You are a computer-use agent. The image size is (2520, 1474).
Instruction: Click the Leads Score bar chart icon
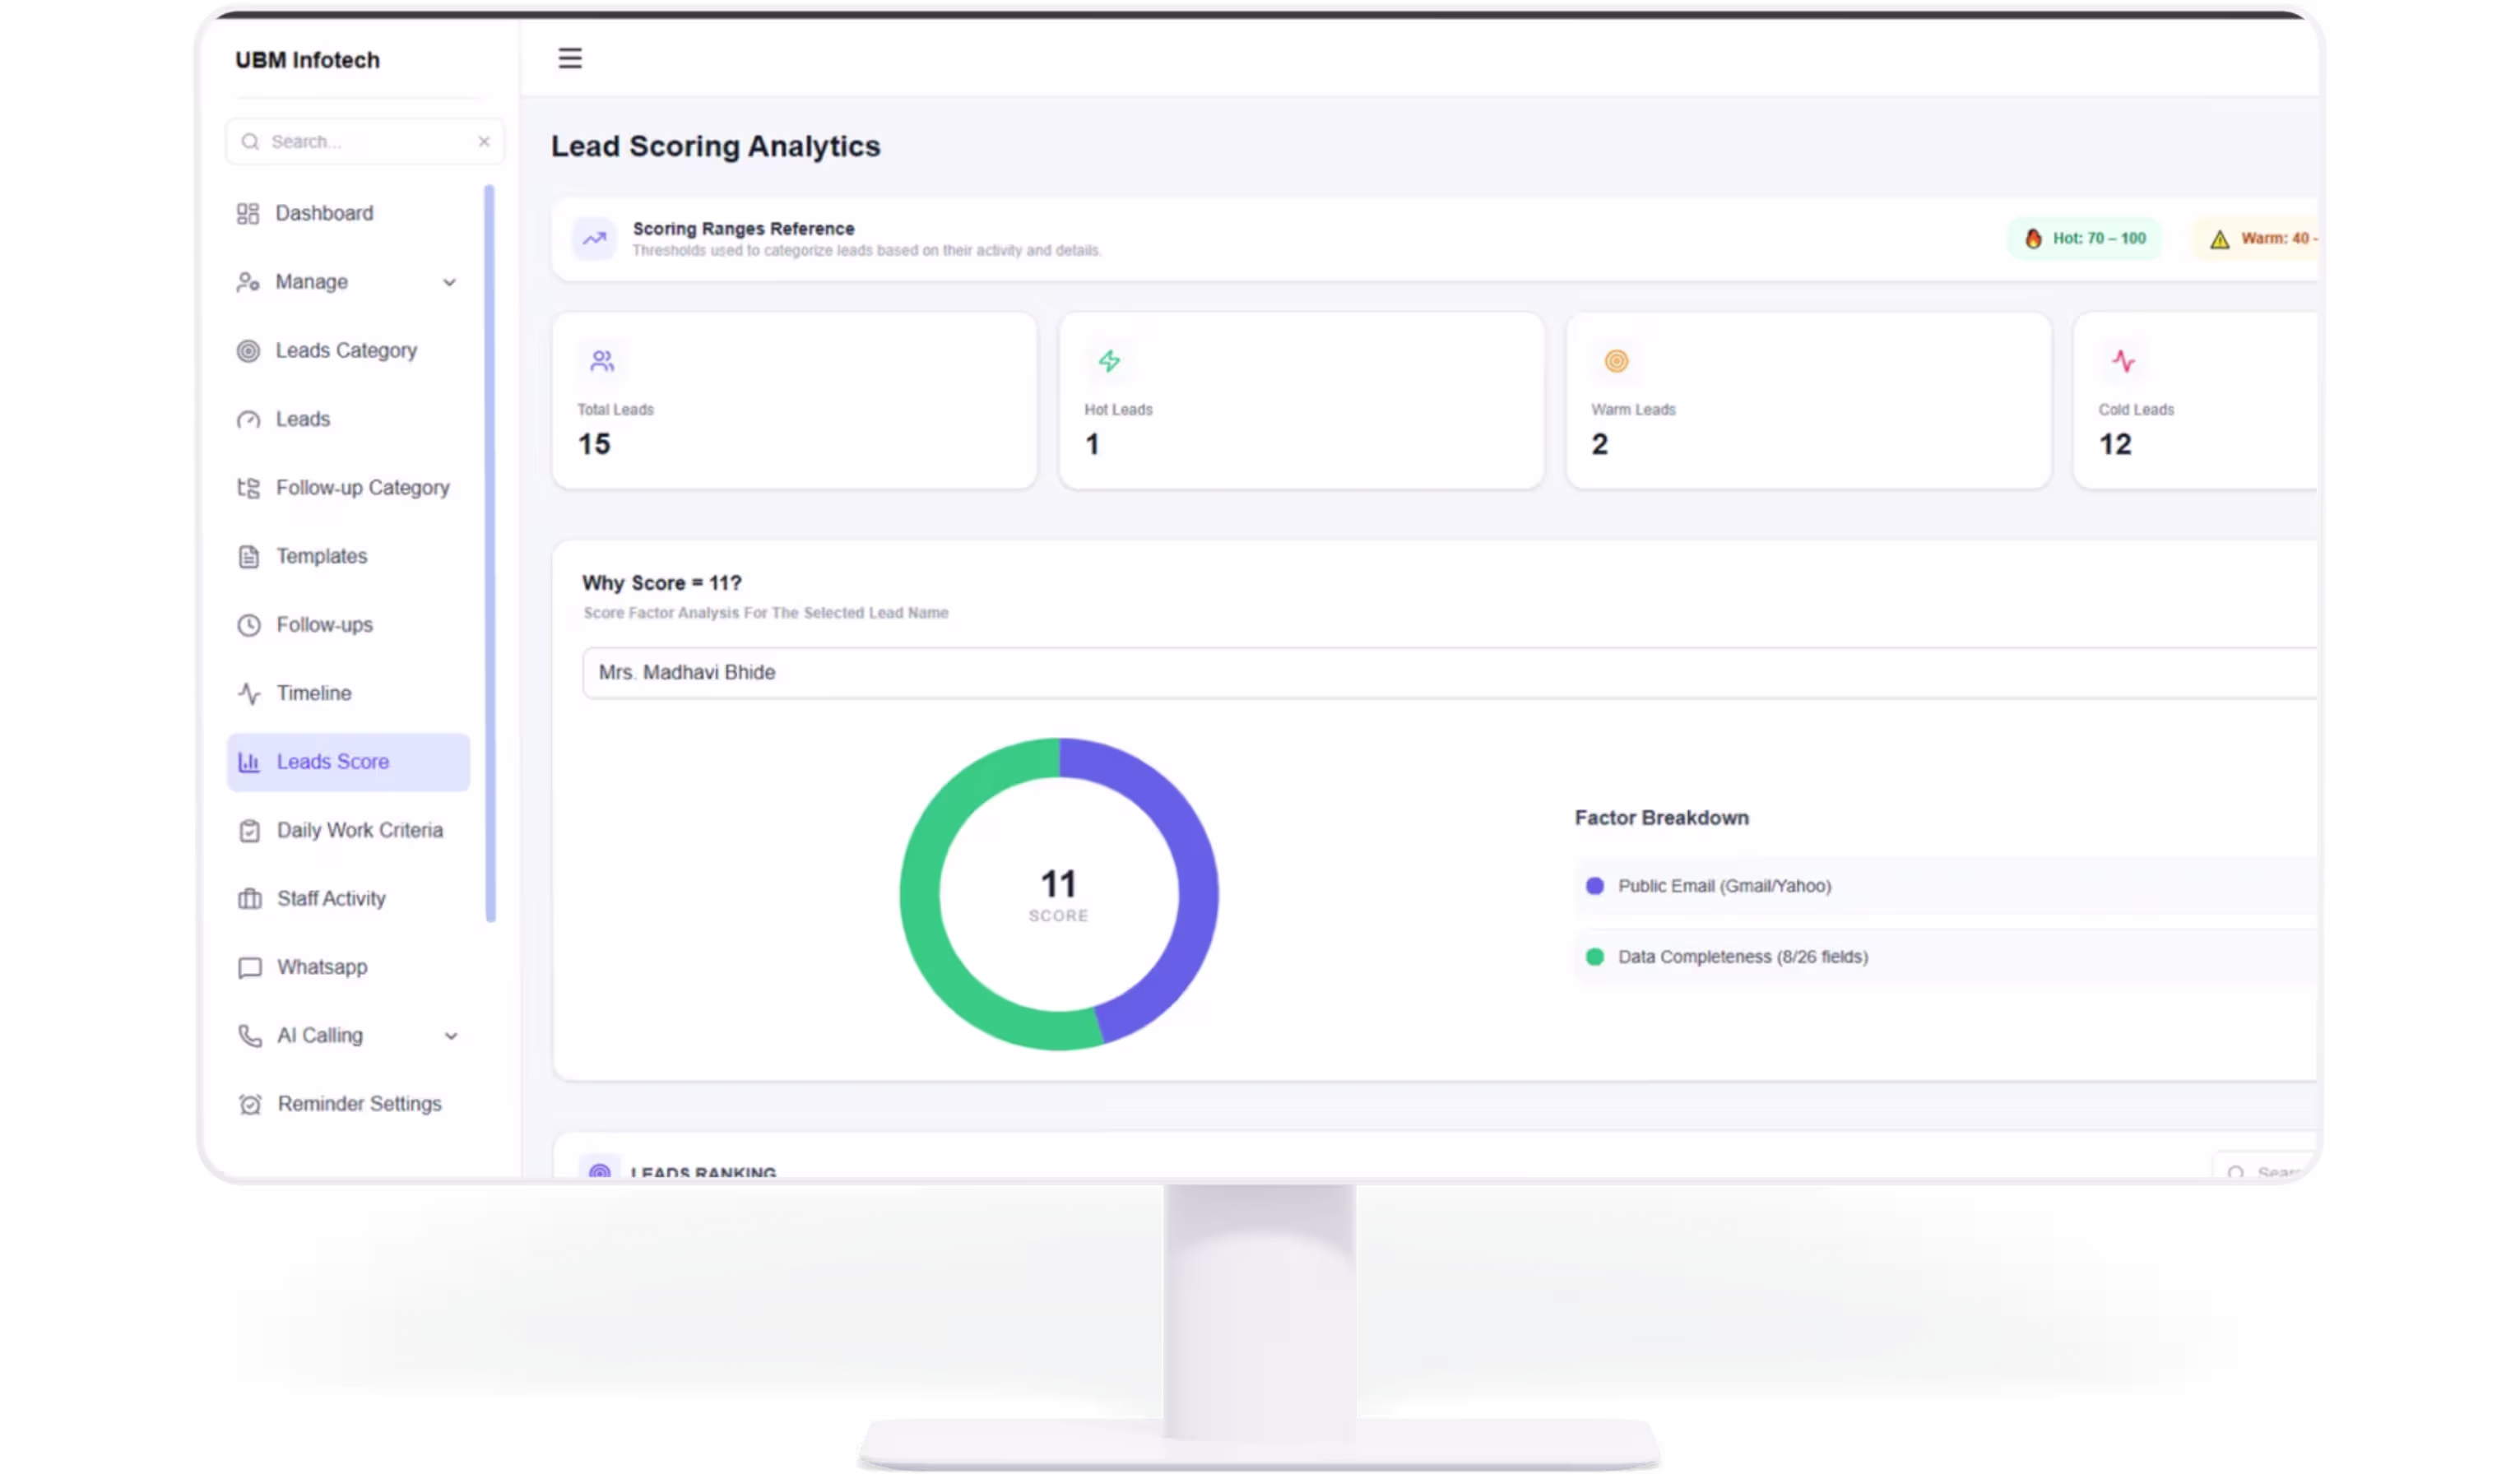[x=249, y=762]
